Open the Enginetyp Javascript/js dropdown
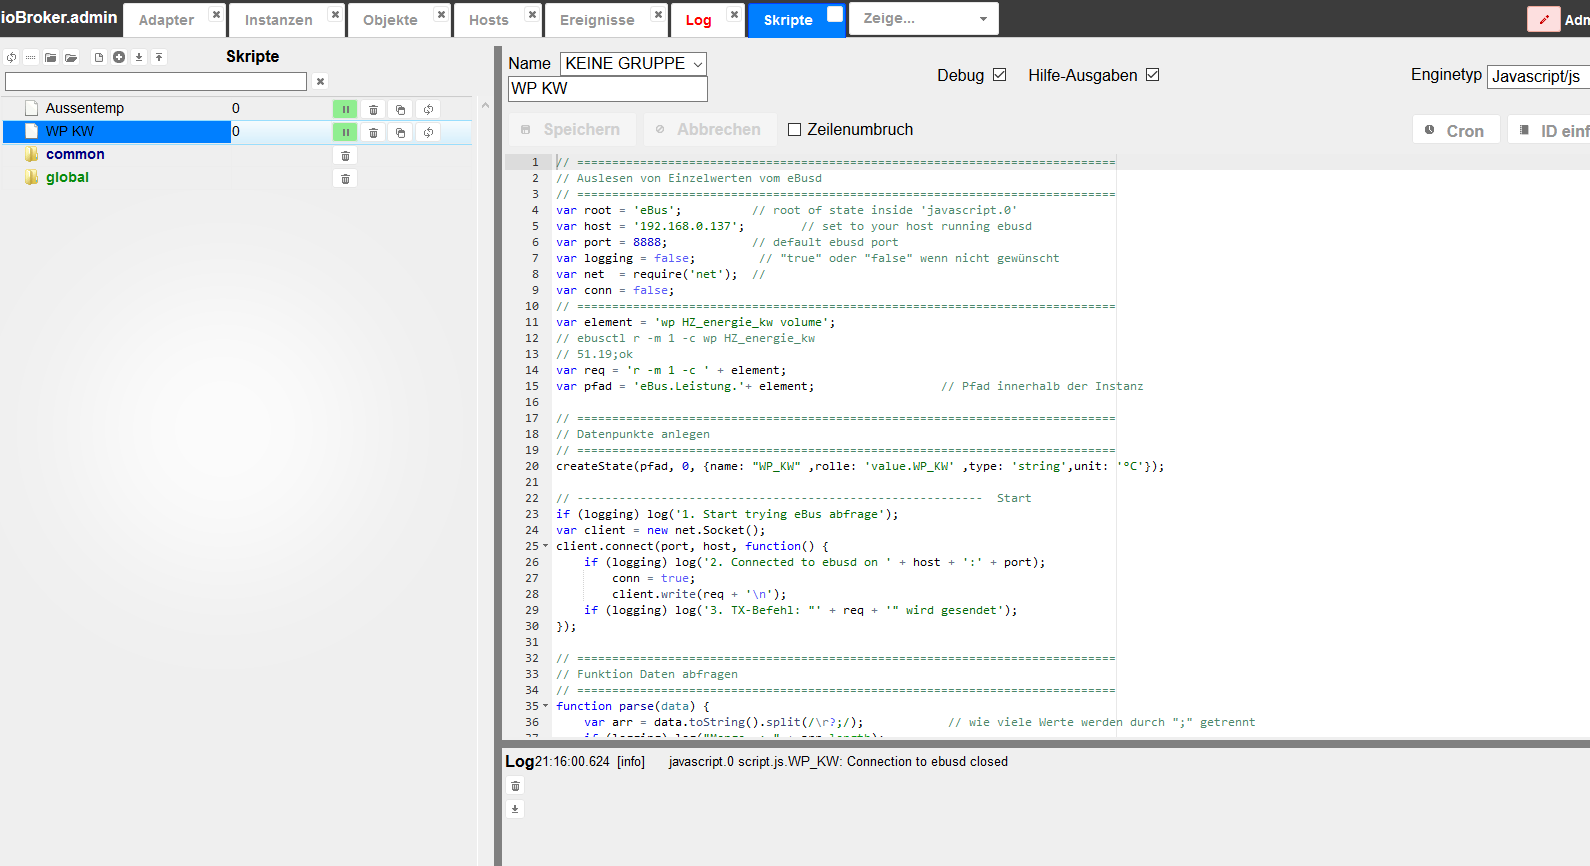This screenshot has height=866, width=1590. [x=1538, y=76]
